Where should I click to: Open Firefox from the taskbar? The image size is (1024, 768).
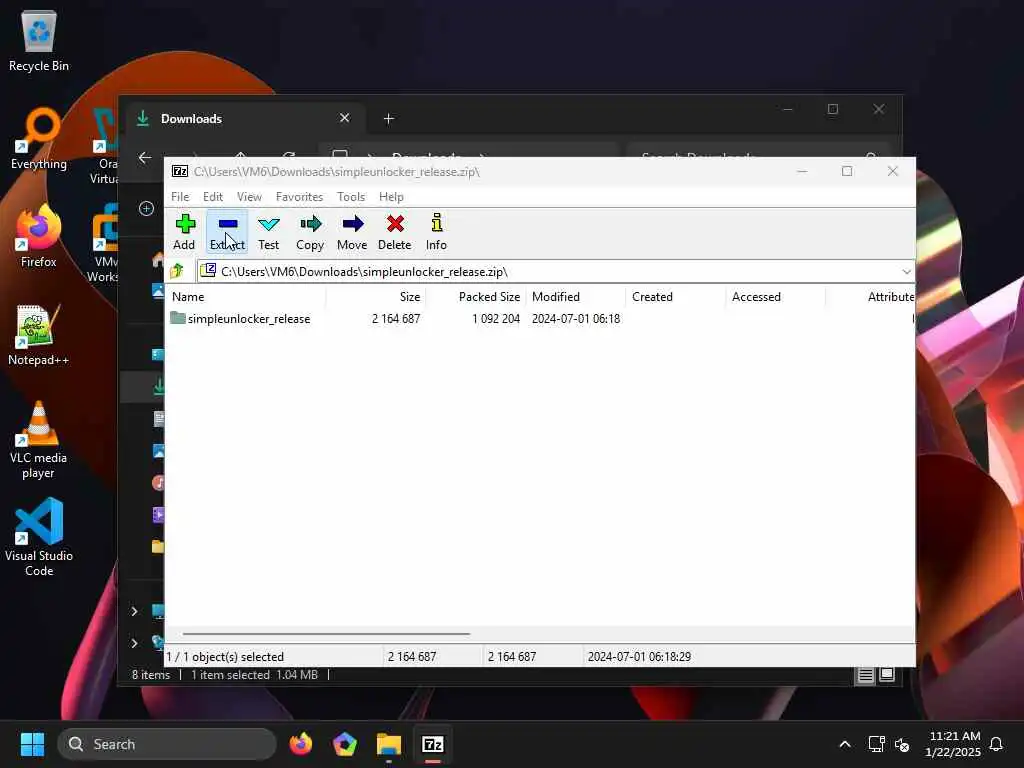click(300, 744)
